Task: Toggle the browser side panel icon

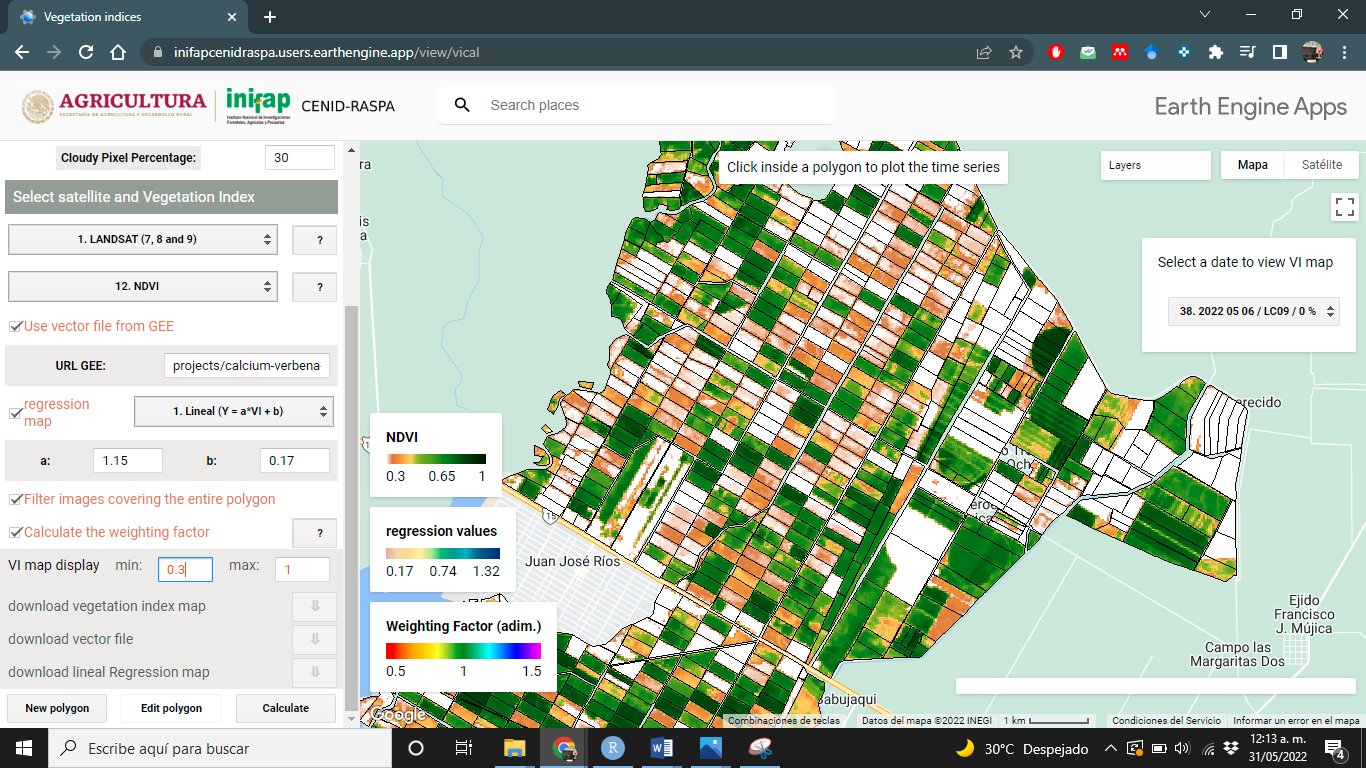Action: [1279, 52]
